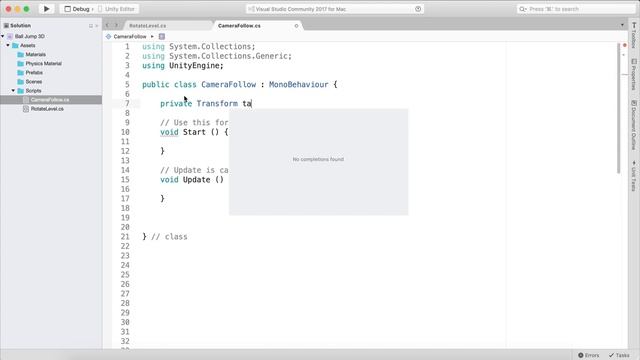Image resolution: width=640 pixels, height=360 pixels.
Task: Open the Properties side panel
Action: (634, 75)
